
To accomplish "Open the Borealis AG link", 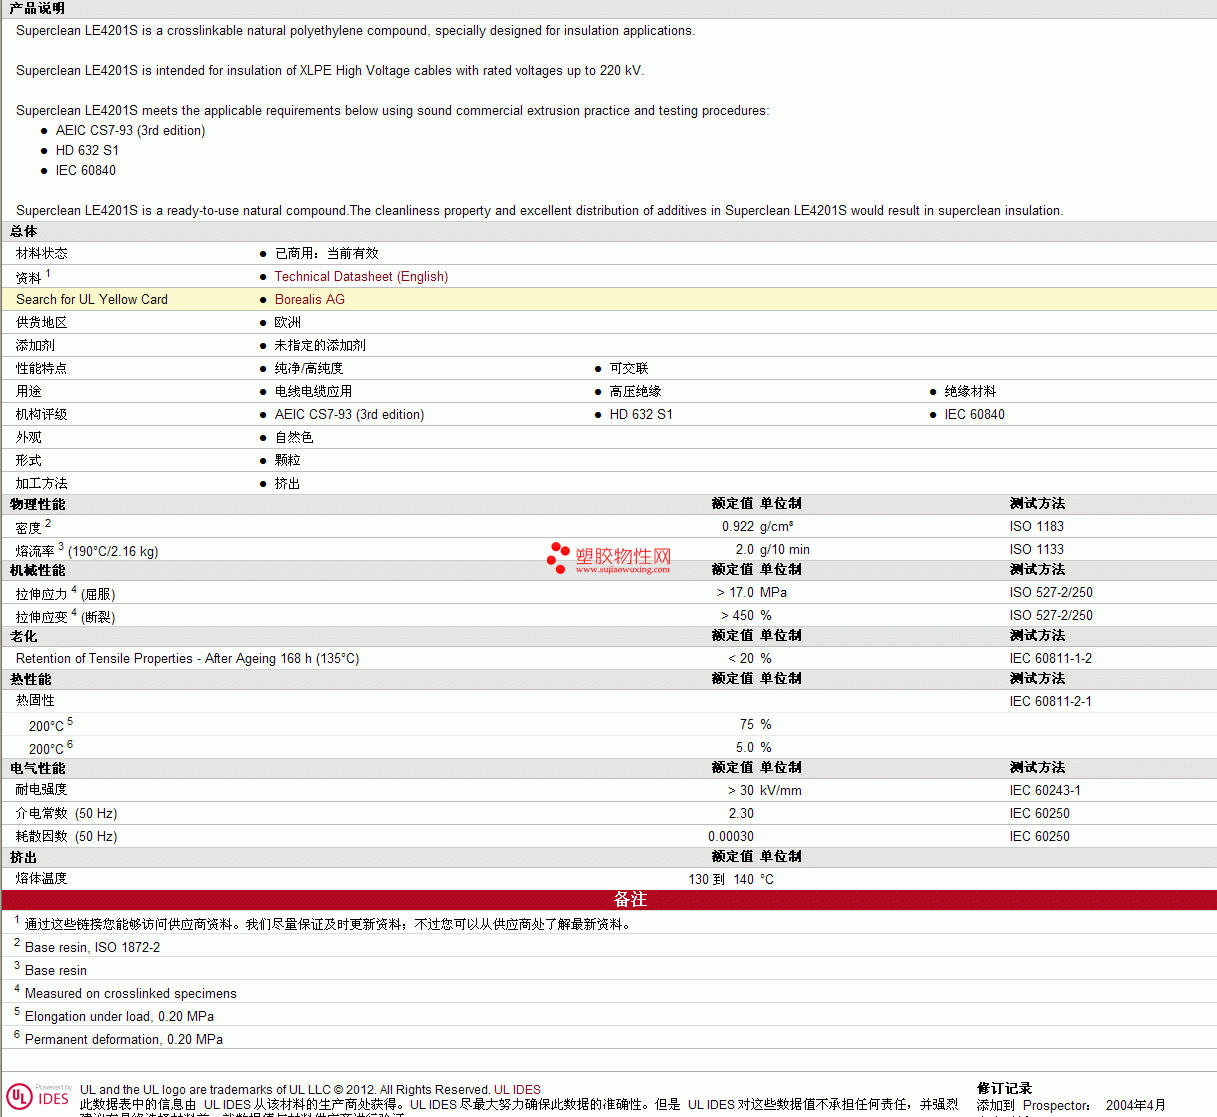I will 310,300.
